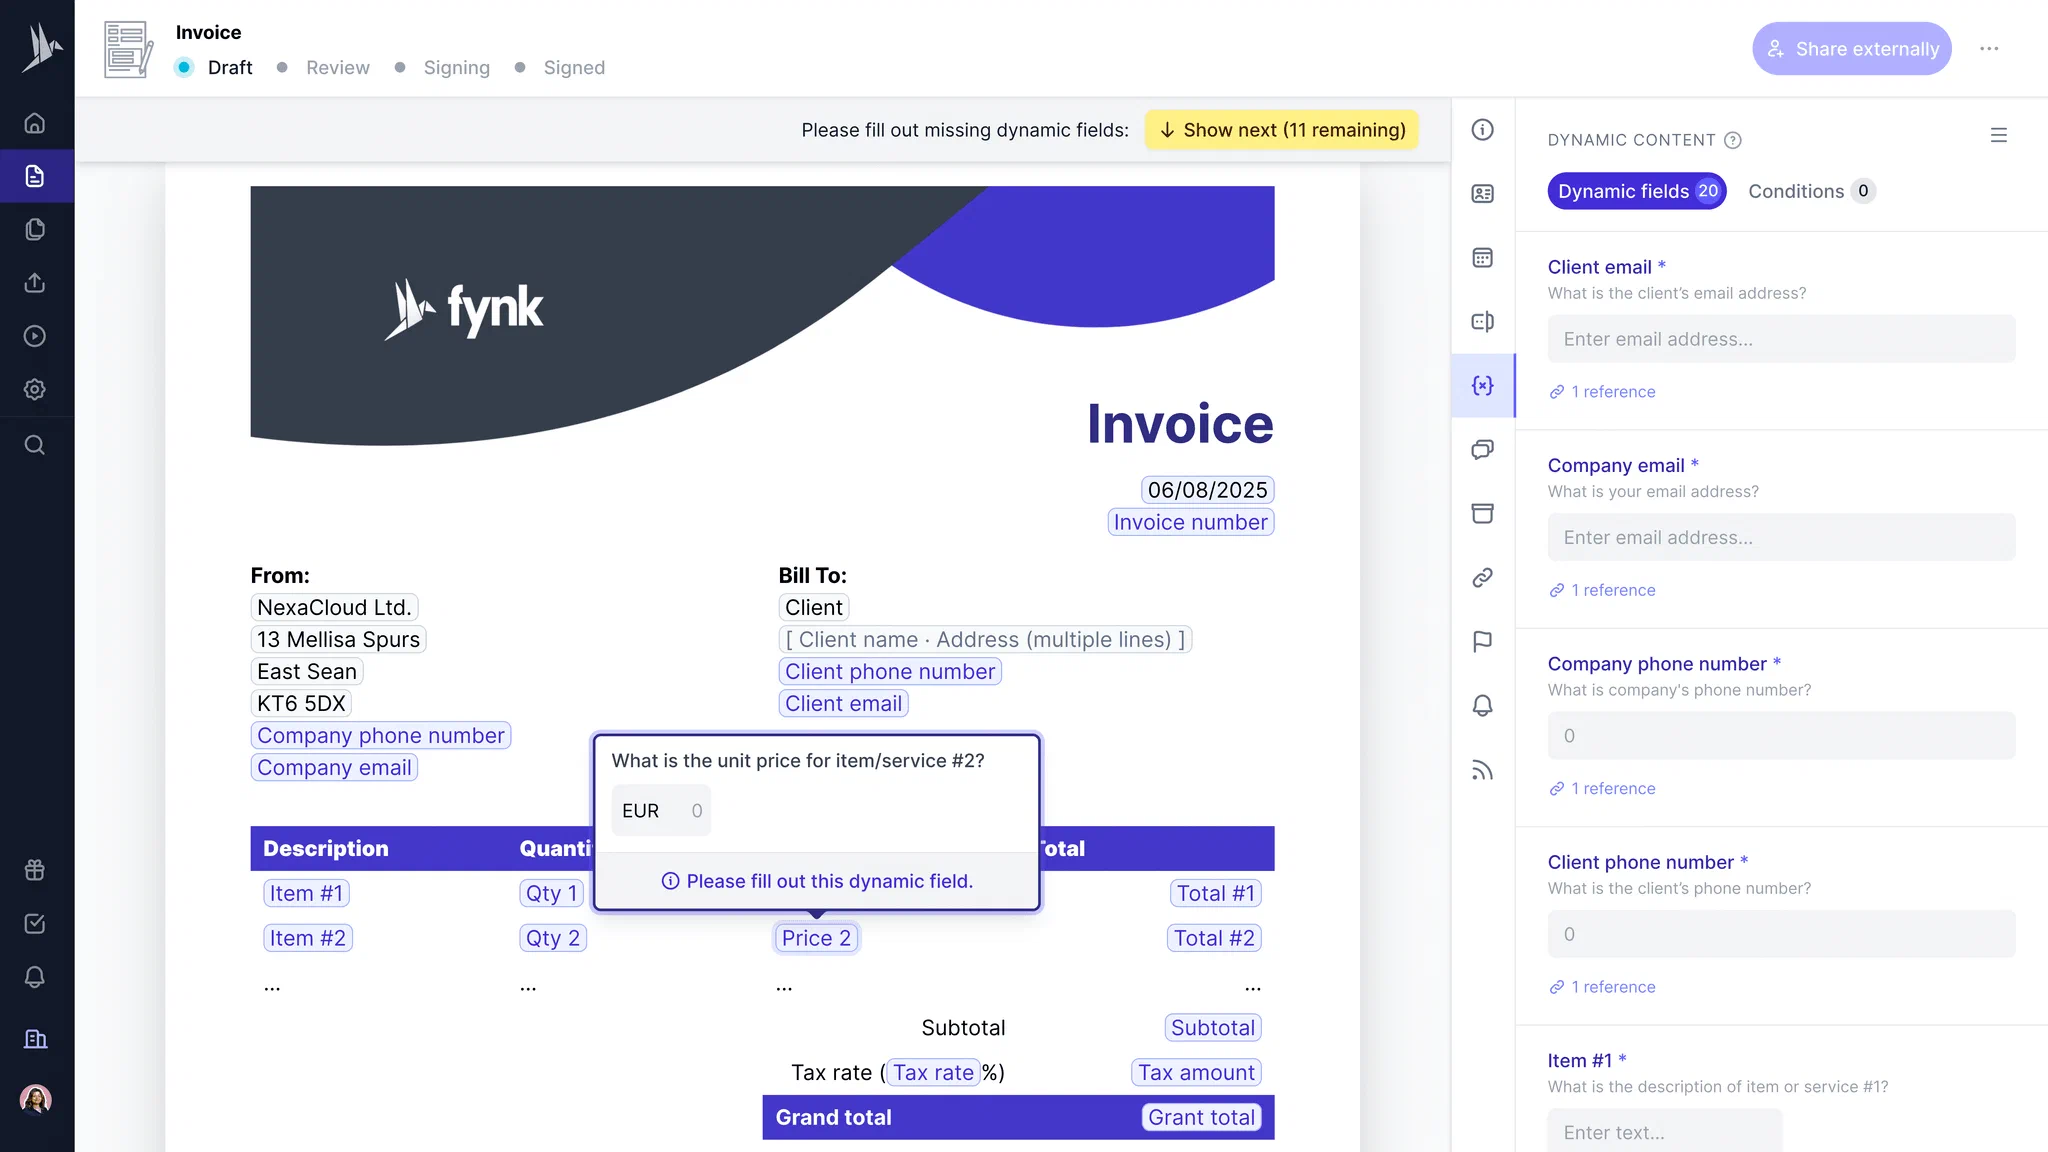Open the dynamic content list menu icon
The image size is (2048, 1152).
1999,135
